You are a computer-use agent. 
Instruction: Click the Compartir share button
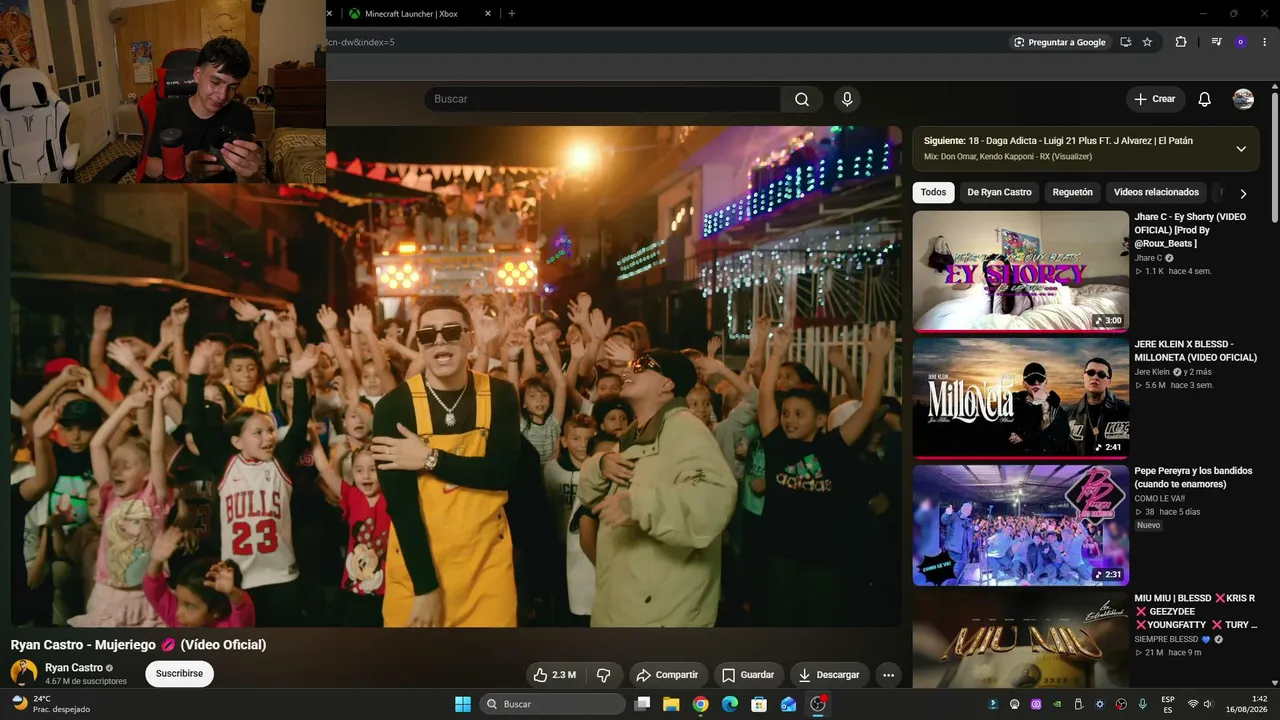coord(667,675)
